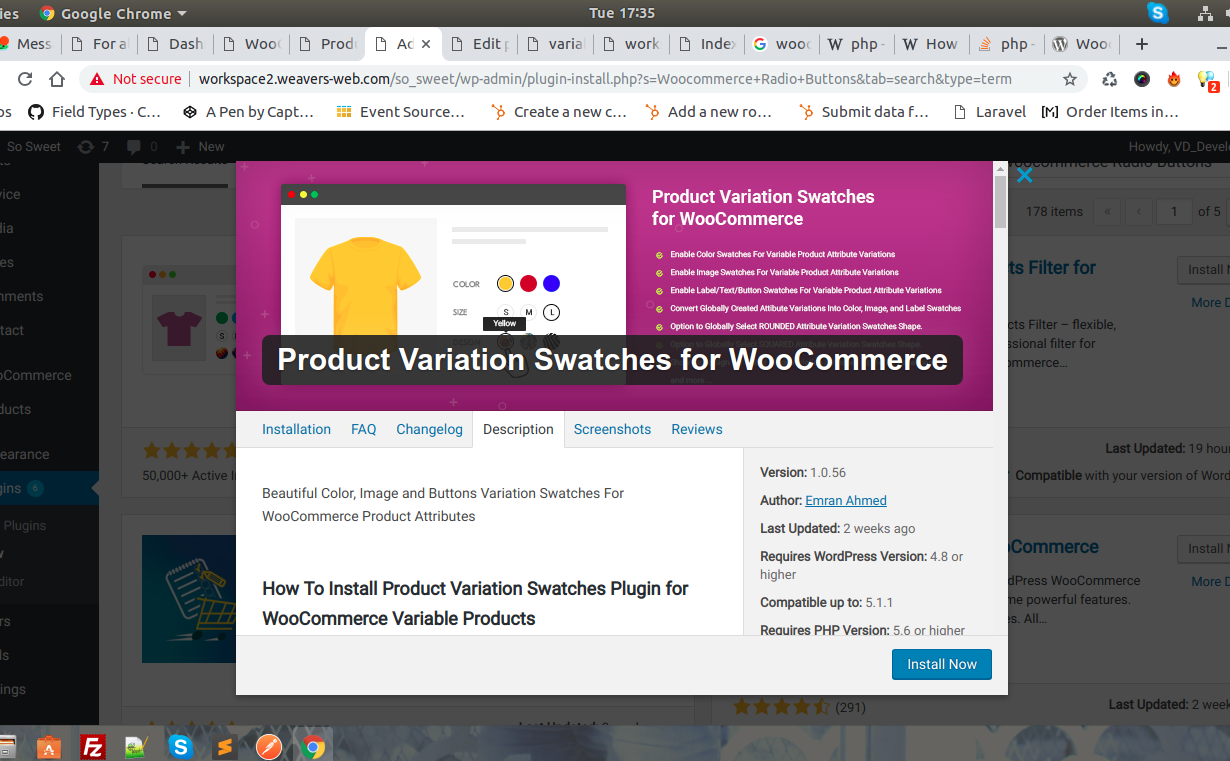Switch to the How browser tab
The height and width of the screenshot is (761, 1230).
pos(932,44)
